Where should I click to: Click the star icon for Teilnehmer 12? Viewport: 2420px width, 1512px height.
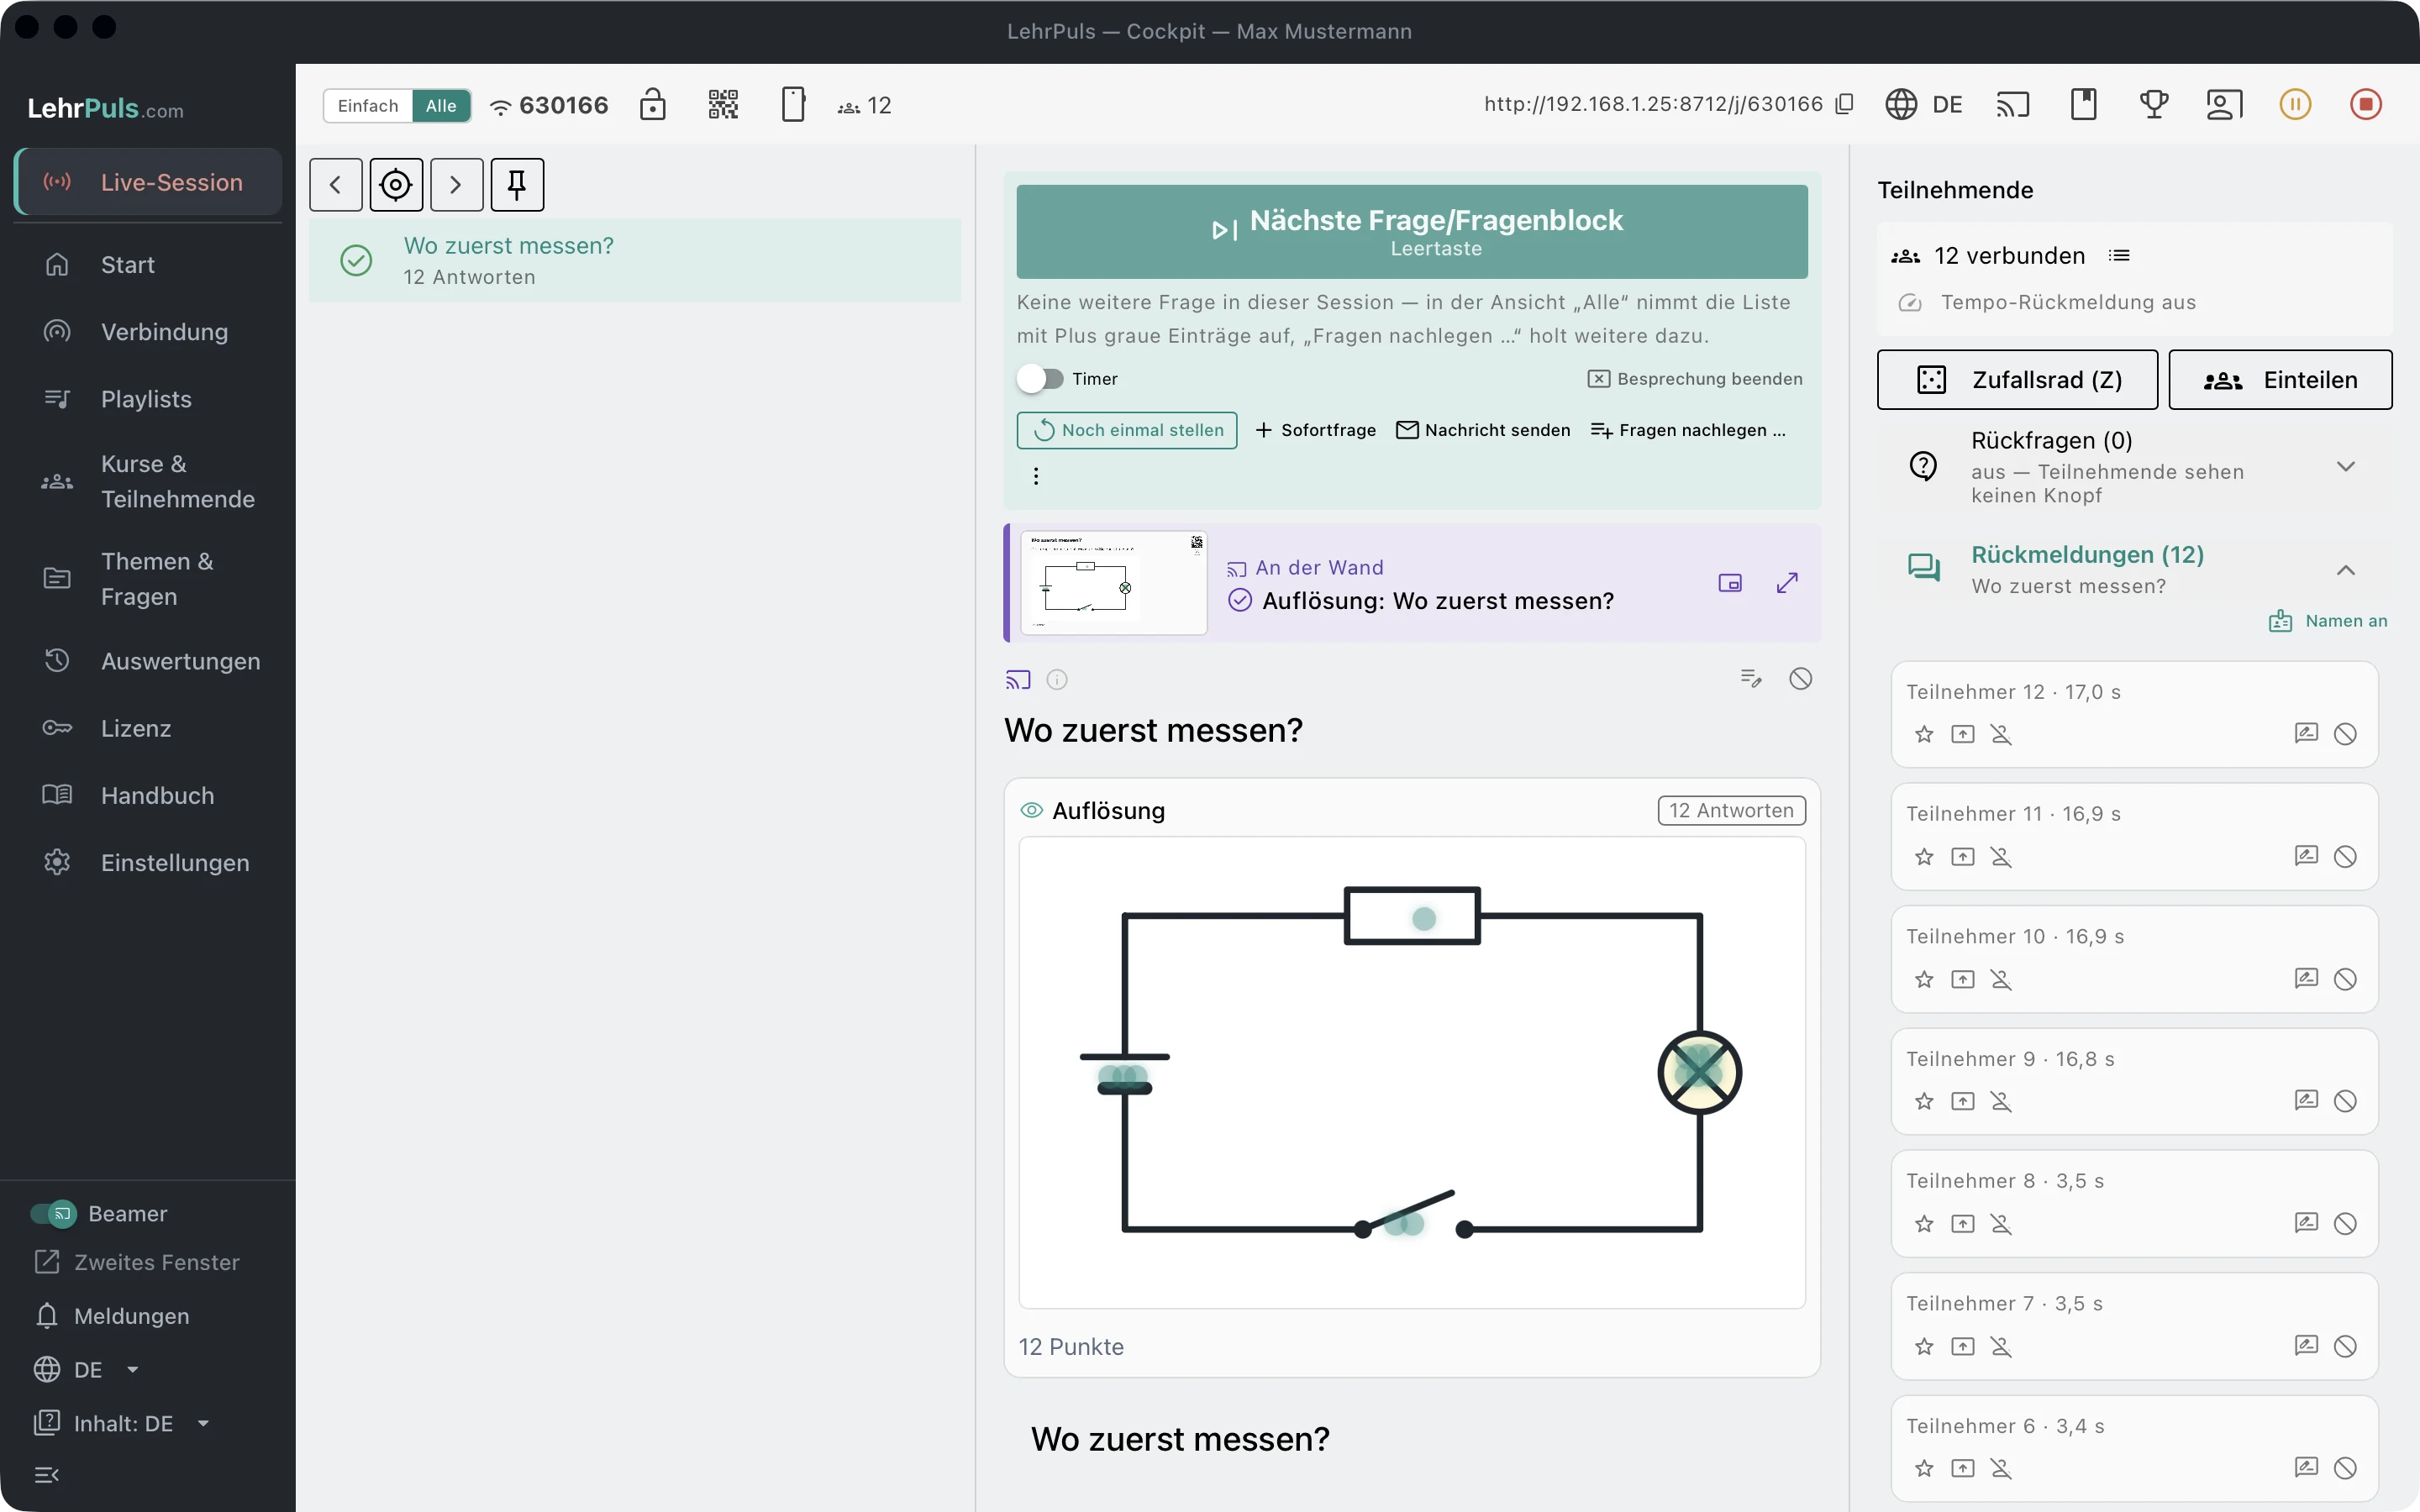(x=1924, y=734)
